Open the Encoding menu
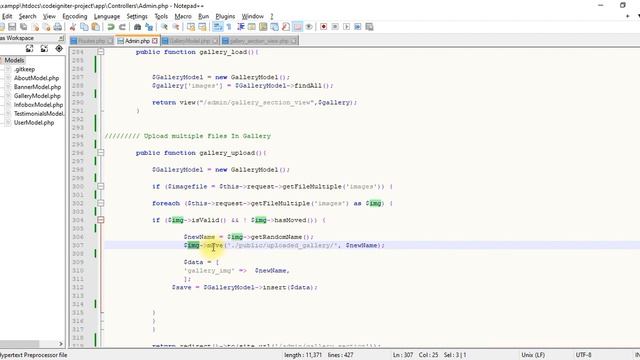Screen dimensions: 640x360 tap(75, 16)
